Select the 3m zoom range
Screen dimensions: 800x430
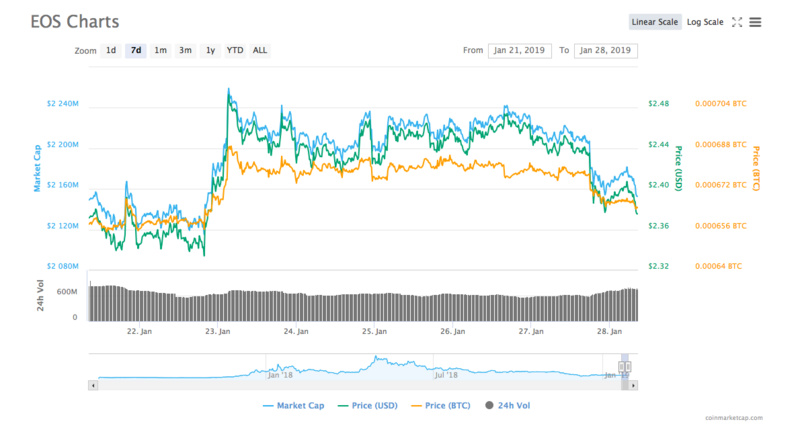[185, 50]
